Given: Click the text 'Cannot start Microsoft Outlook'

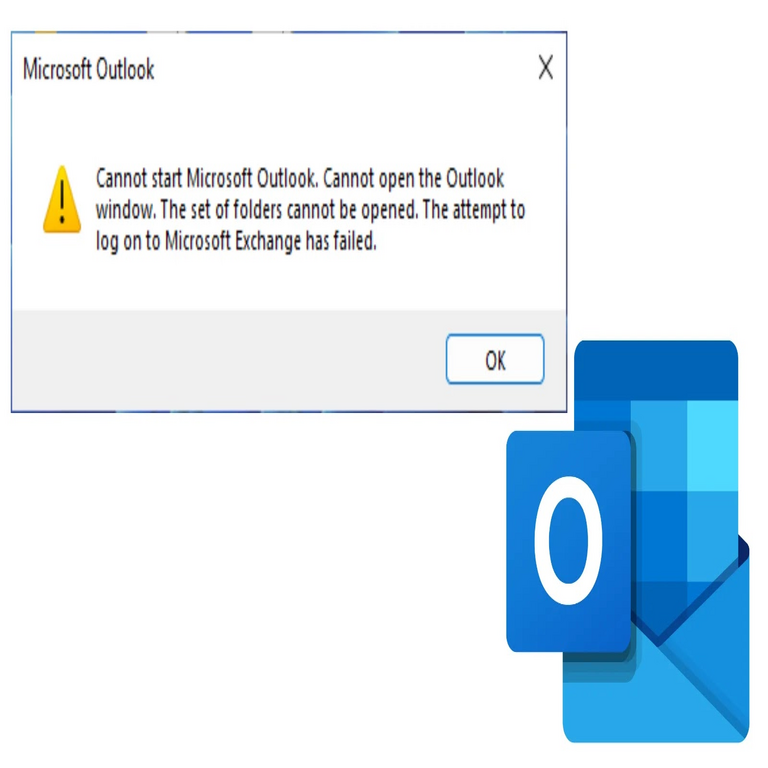Looking at the screenshot, I should 206,178.
